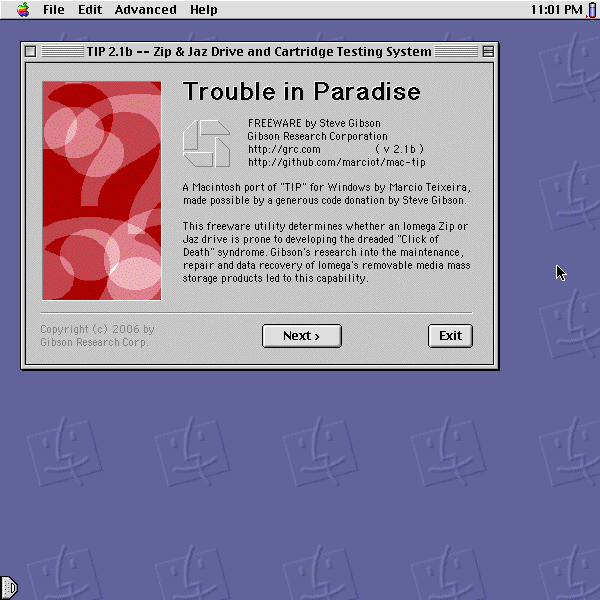Click the Gibson Research Corporation logo
This screenshot has height=600, width=600.
click(206, 142)
